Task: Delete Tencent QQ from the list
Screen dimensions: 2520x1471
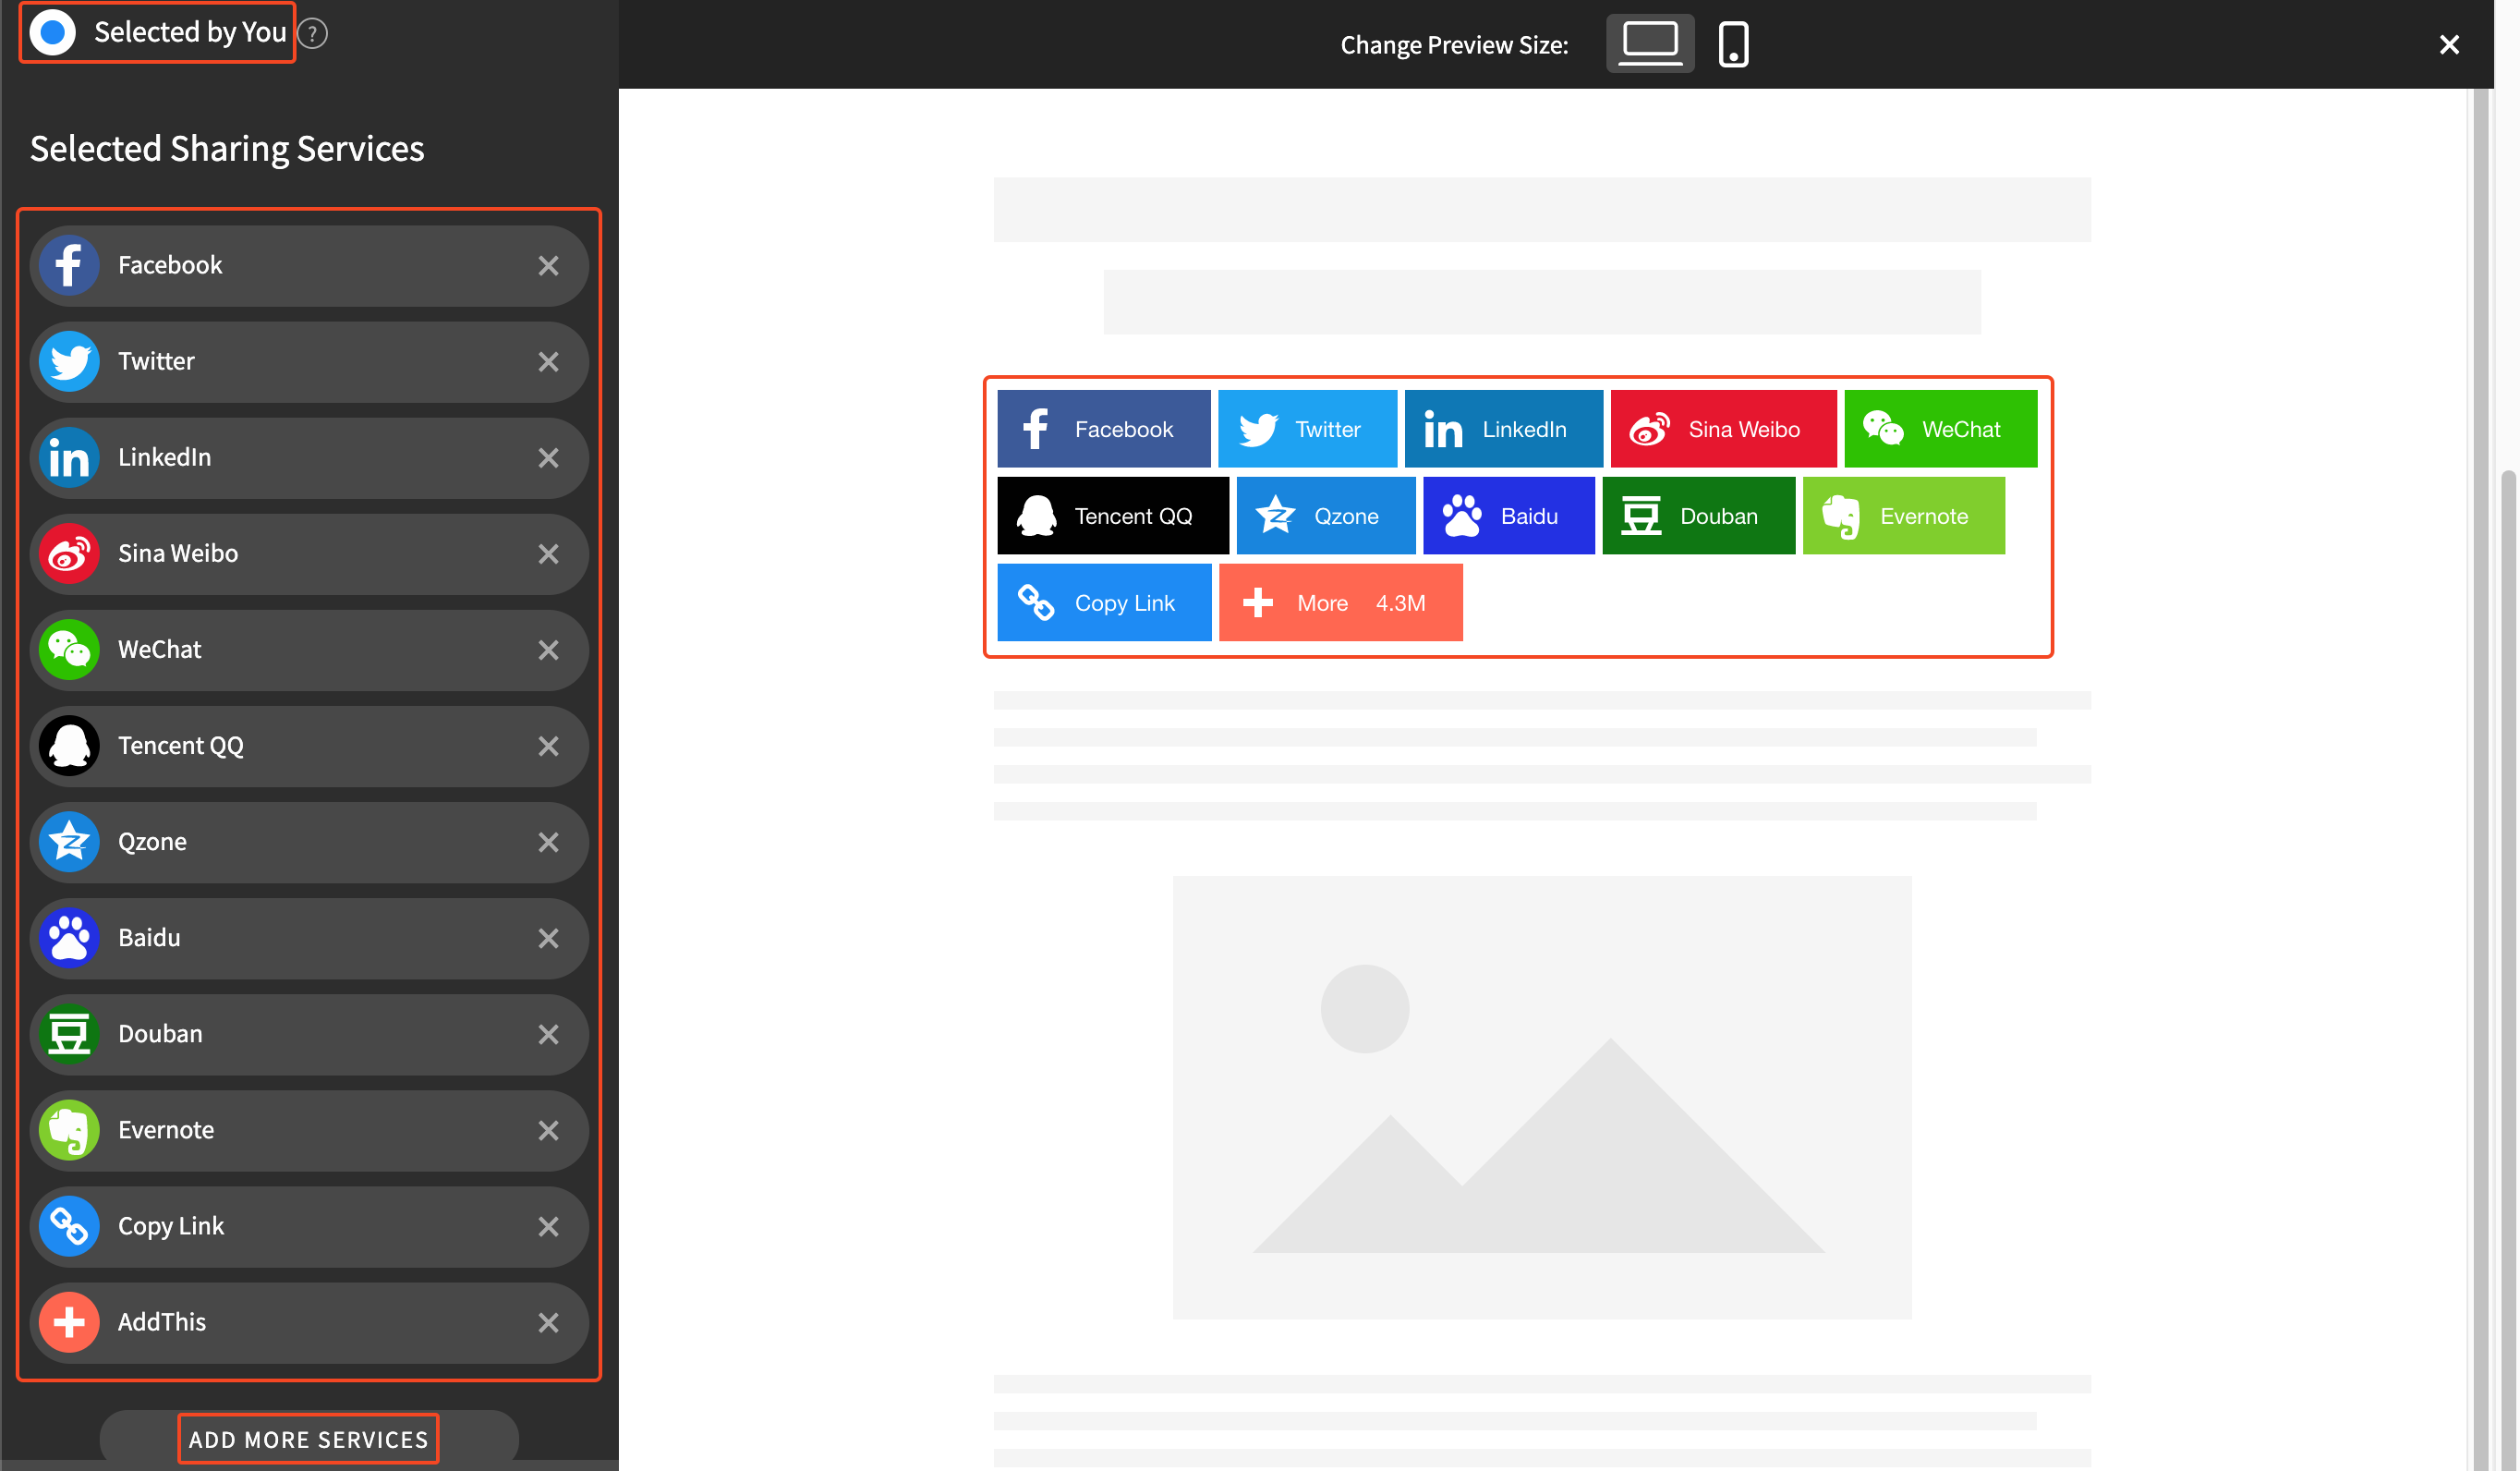Action: coord(548,746)
